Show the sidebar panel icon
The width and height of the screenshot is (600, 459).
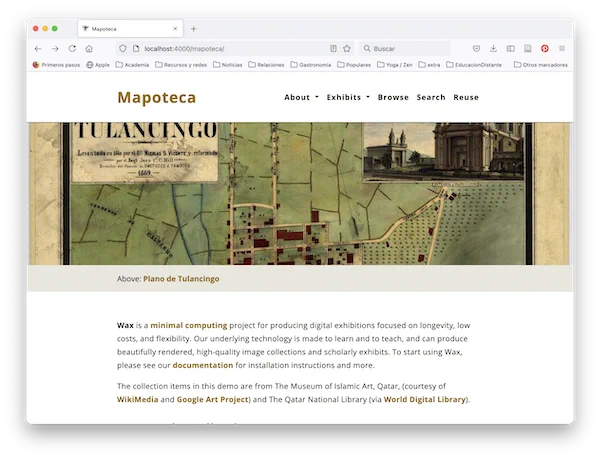coord(510,49)
